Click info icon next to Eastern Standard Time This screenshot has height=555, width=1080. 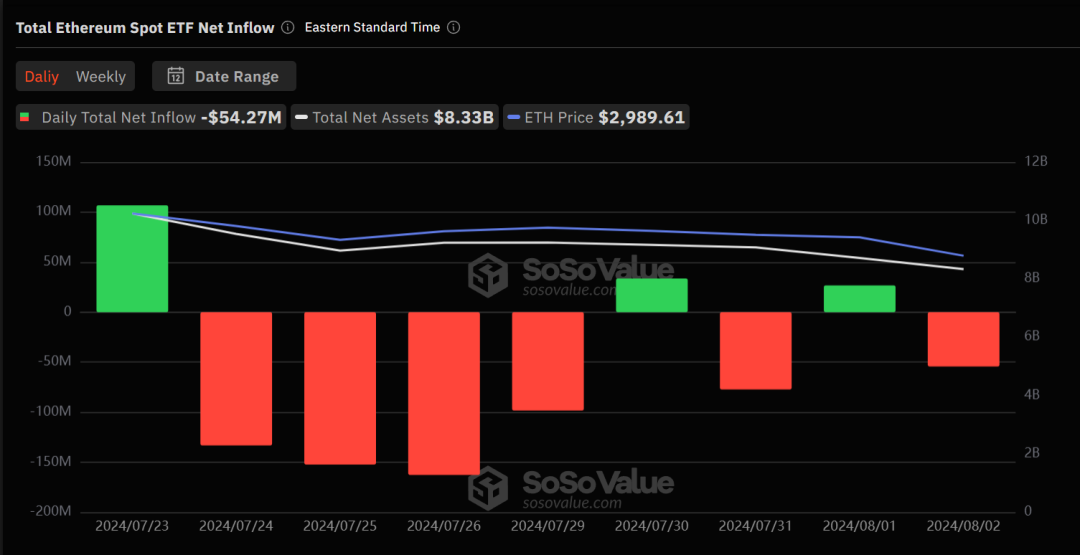pos(453,28)
